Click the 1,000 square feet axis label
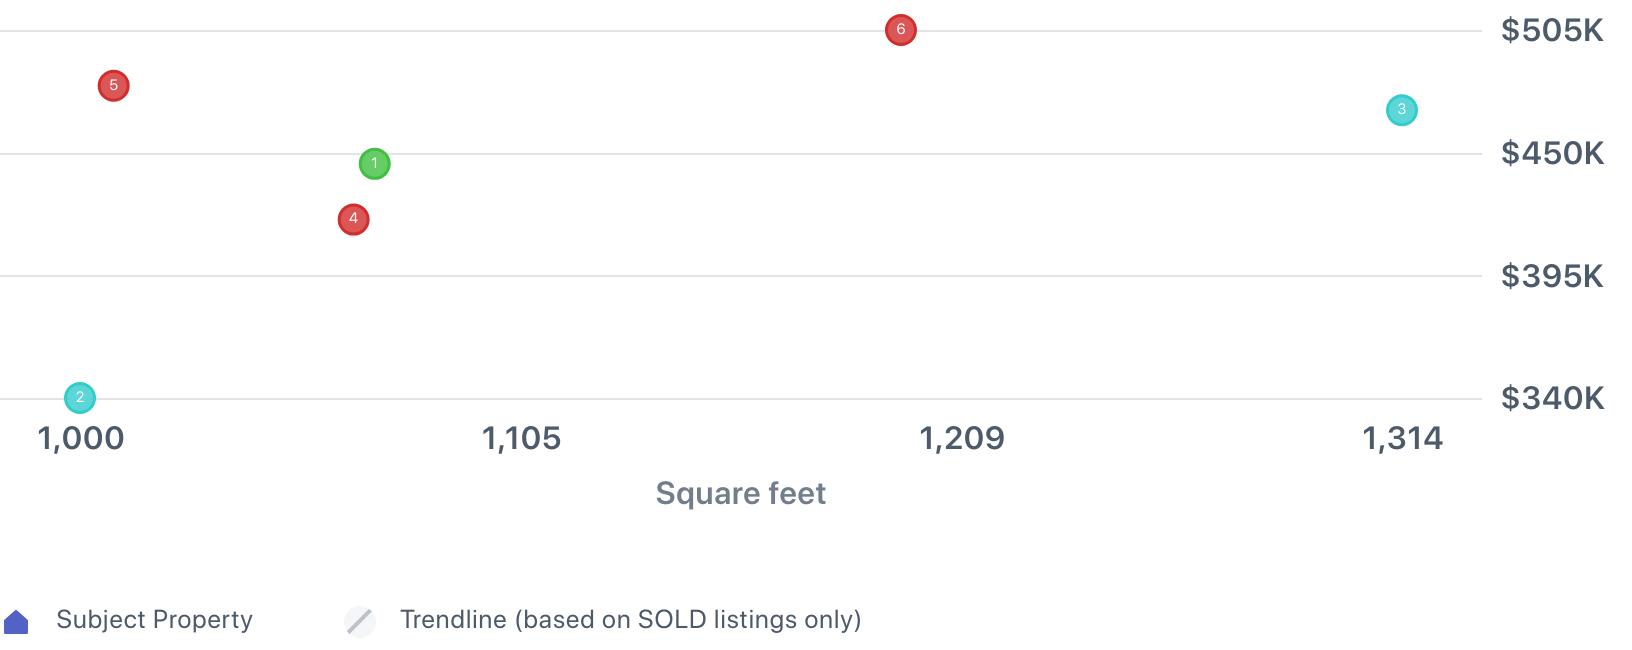The image size is (1632, 650). point(81,438)
